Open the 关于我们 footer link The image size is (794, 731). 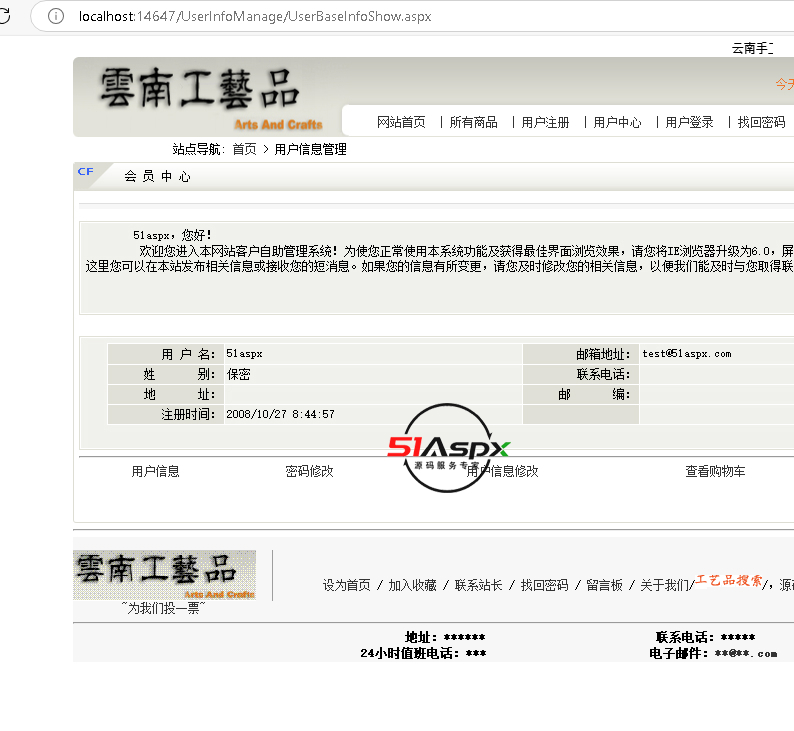pos(664,585)
